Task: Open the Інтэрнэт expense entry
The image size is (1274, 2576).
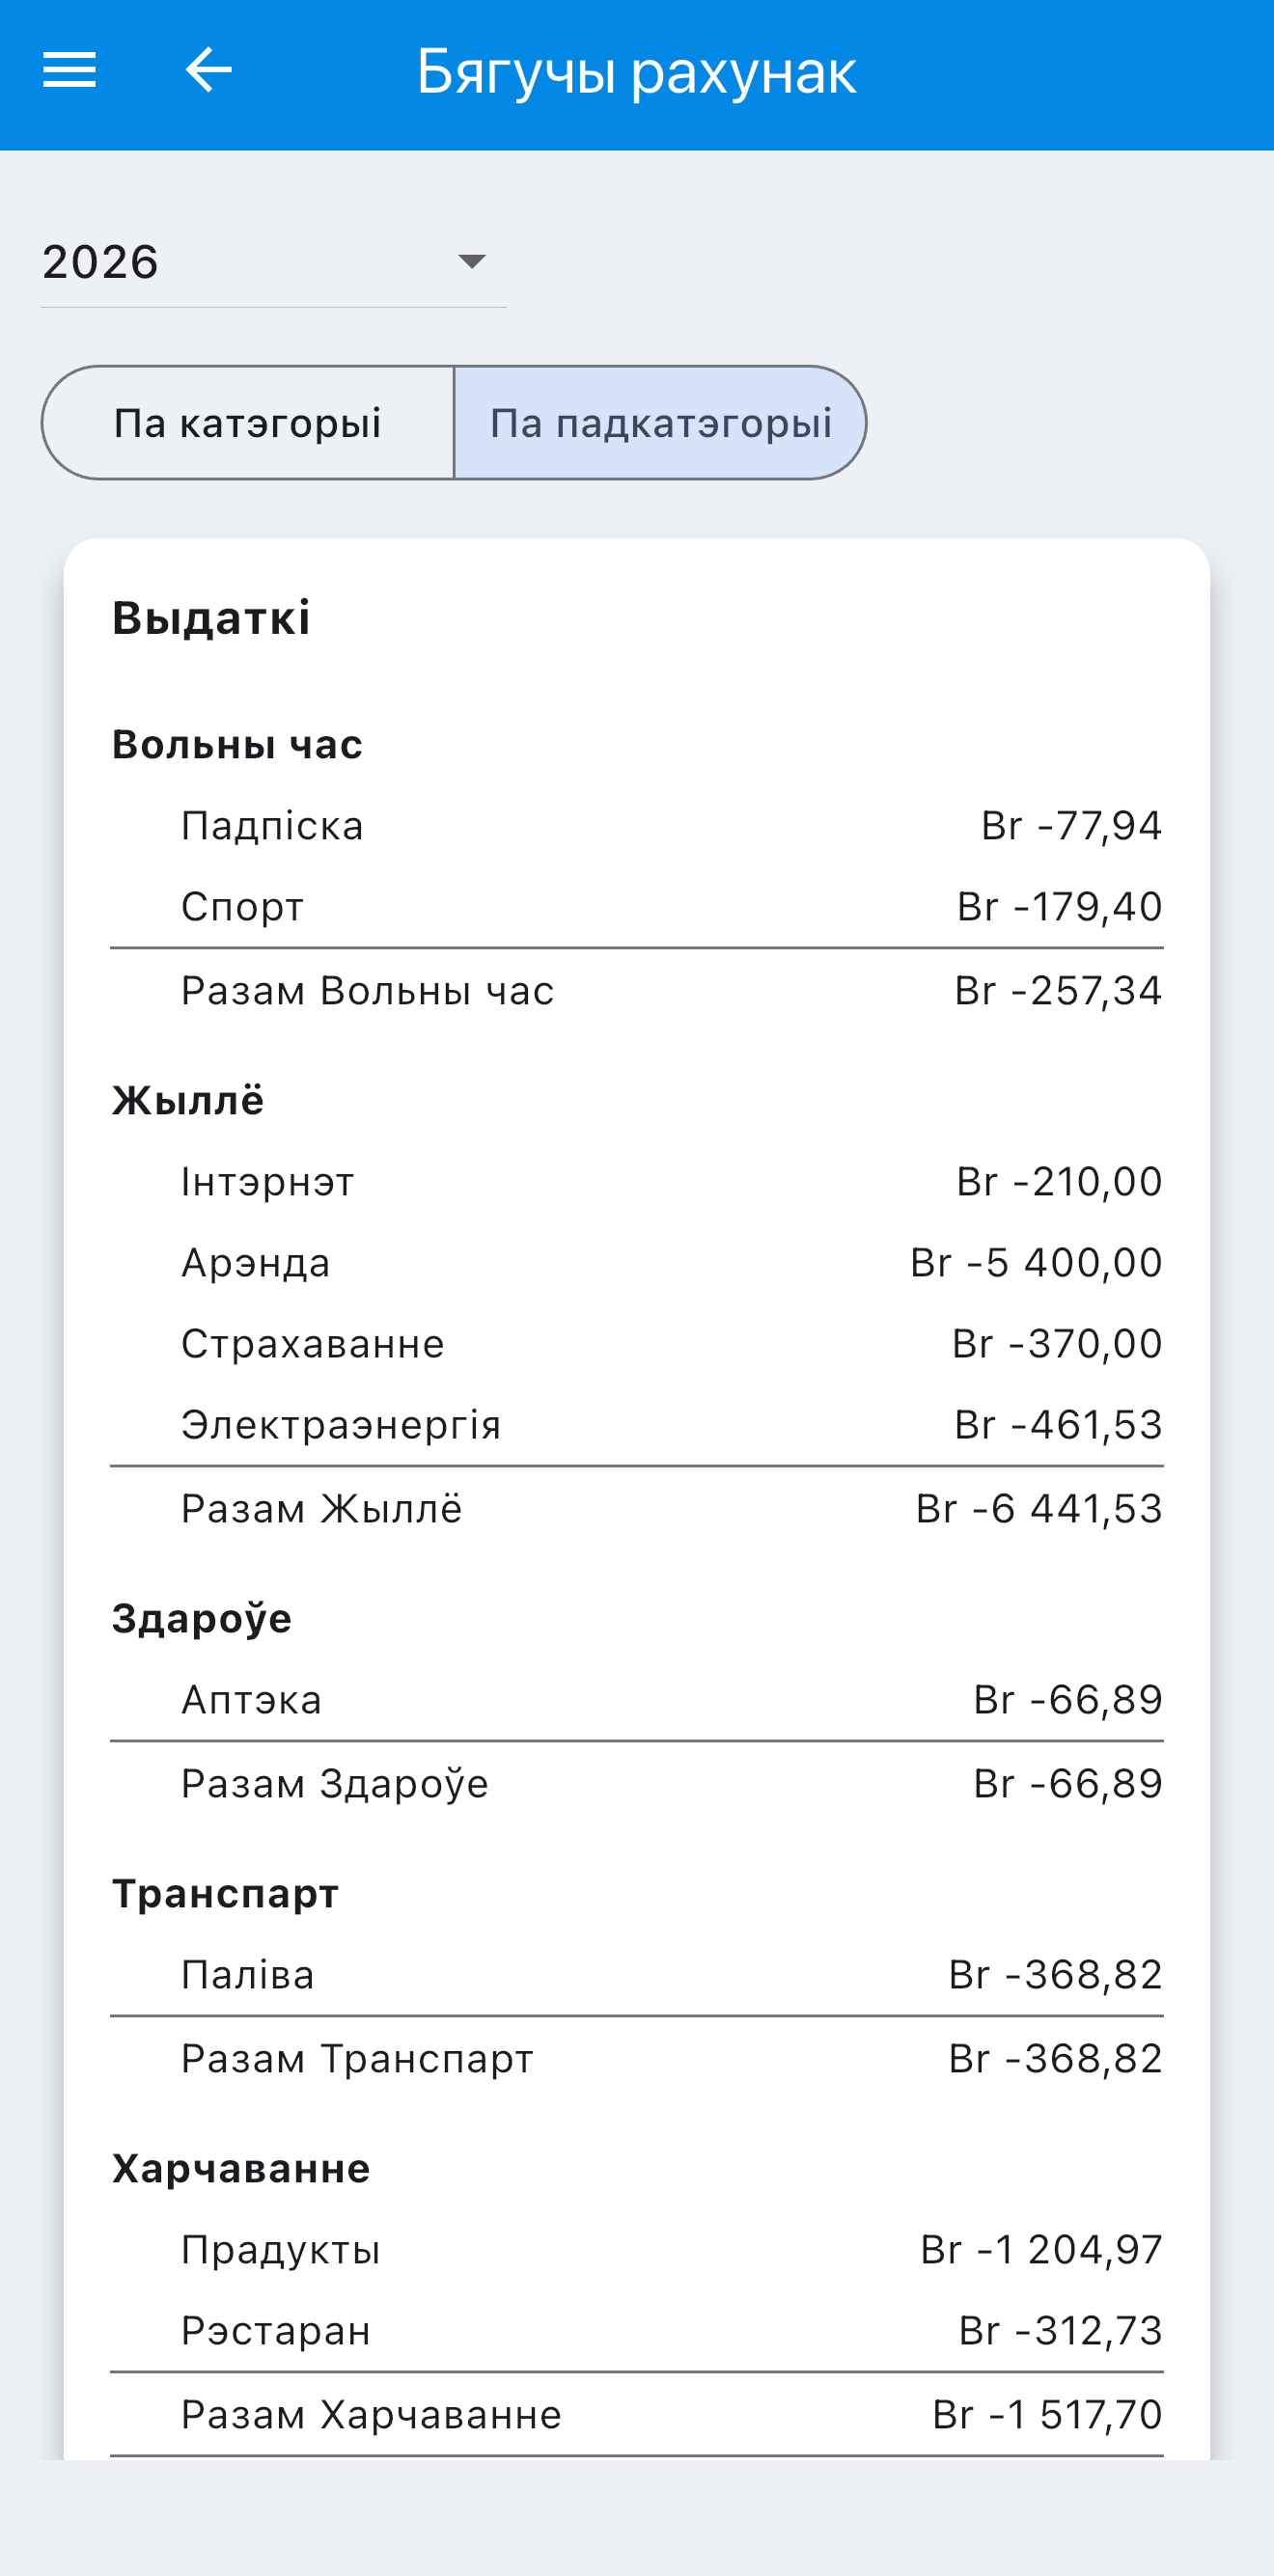Action: click(637, 1182)
